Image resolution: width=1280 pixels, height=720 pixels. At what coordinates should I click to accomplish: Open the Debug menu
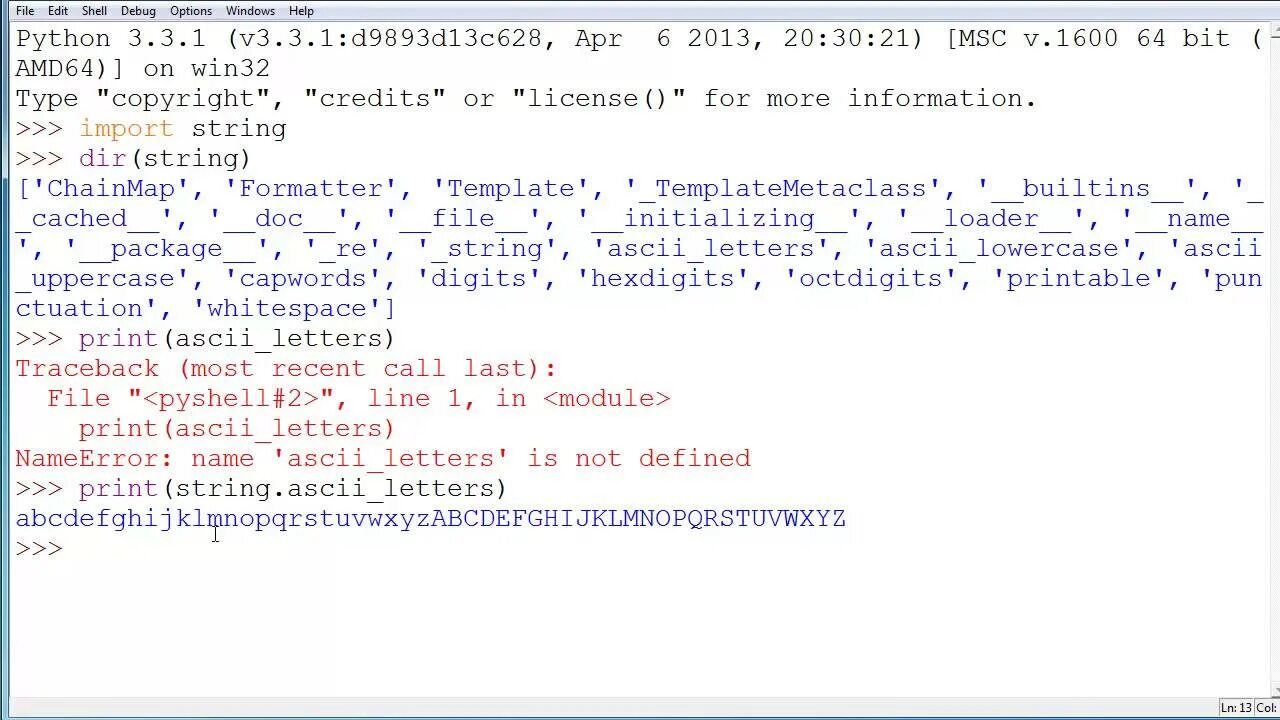click(x=138, y=11)
